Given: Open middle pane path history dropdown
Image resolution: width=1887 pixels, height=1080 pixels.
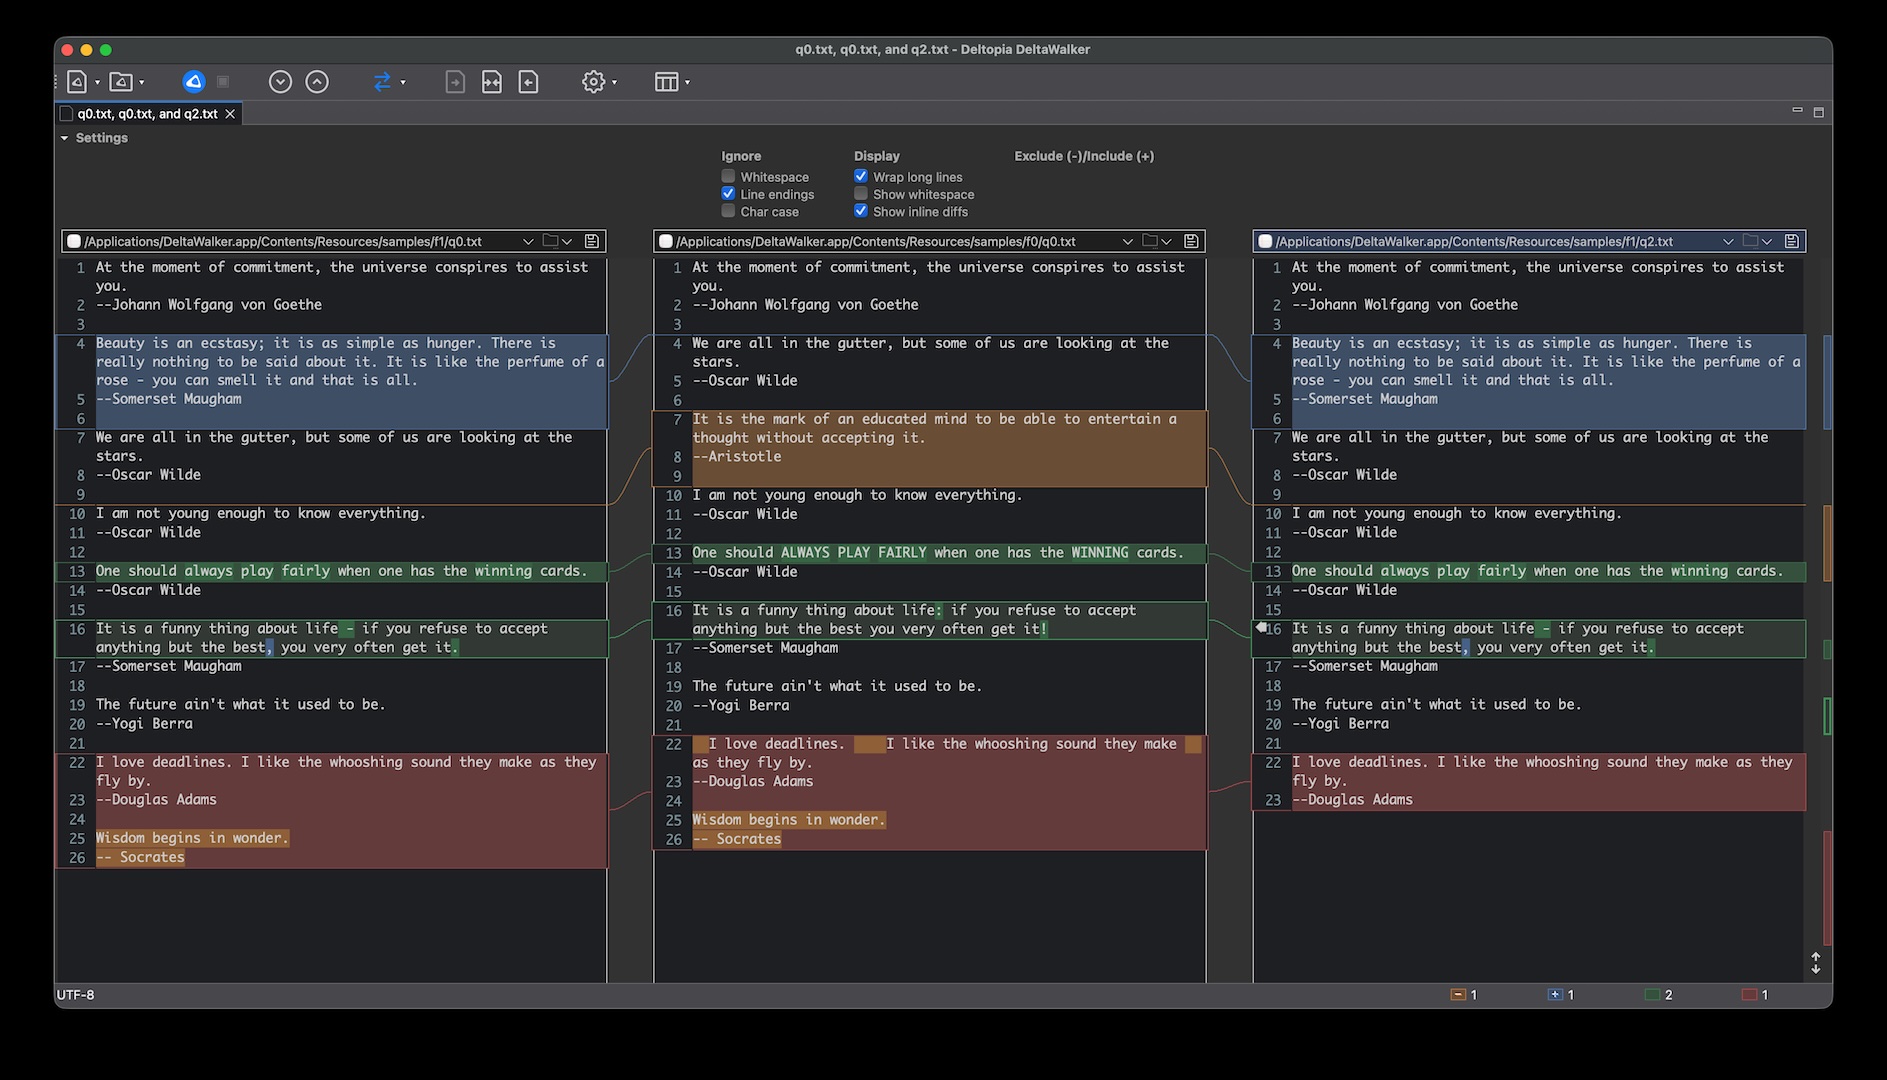Looking at the screenshot, I should point(1128,241).
